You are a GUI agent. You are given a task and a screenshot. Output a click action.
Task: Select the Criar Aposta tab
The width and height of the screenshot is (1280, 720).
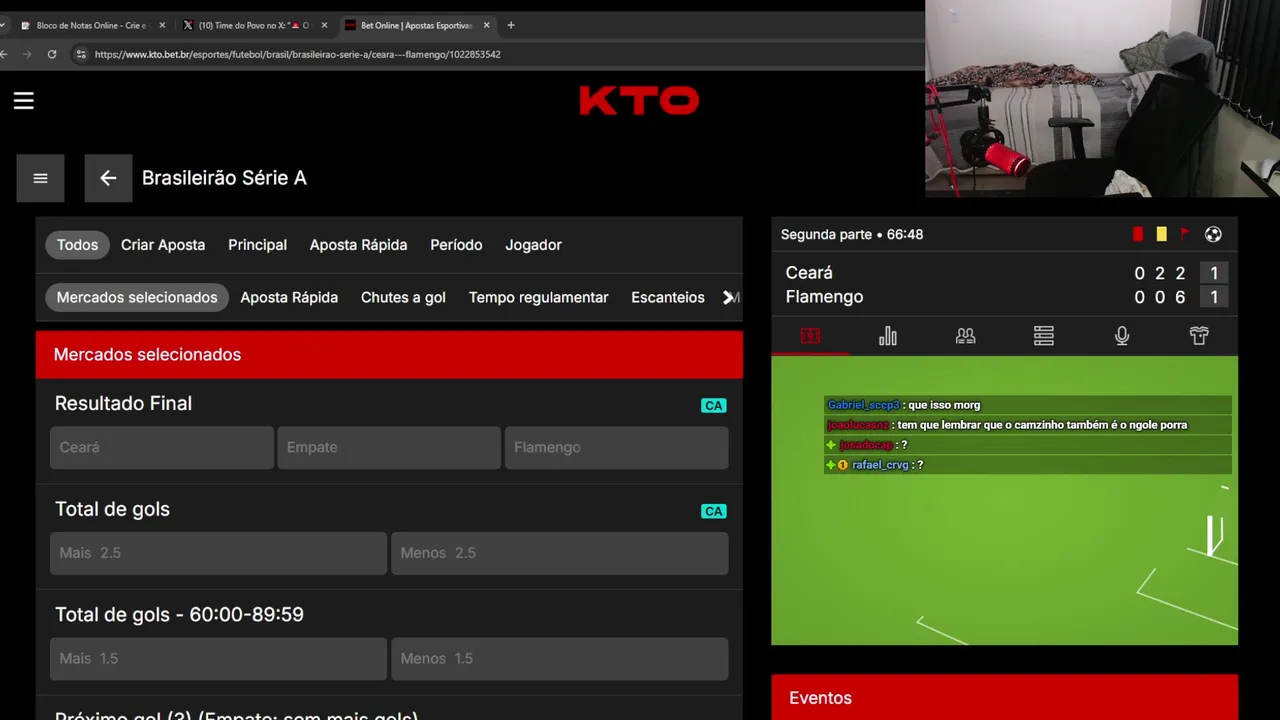point(163,245)
